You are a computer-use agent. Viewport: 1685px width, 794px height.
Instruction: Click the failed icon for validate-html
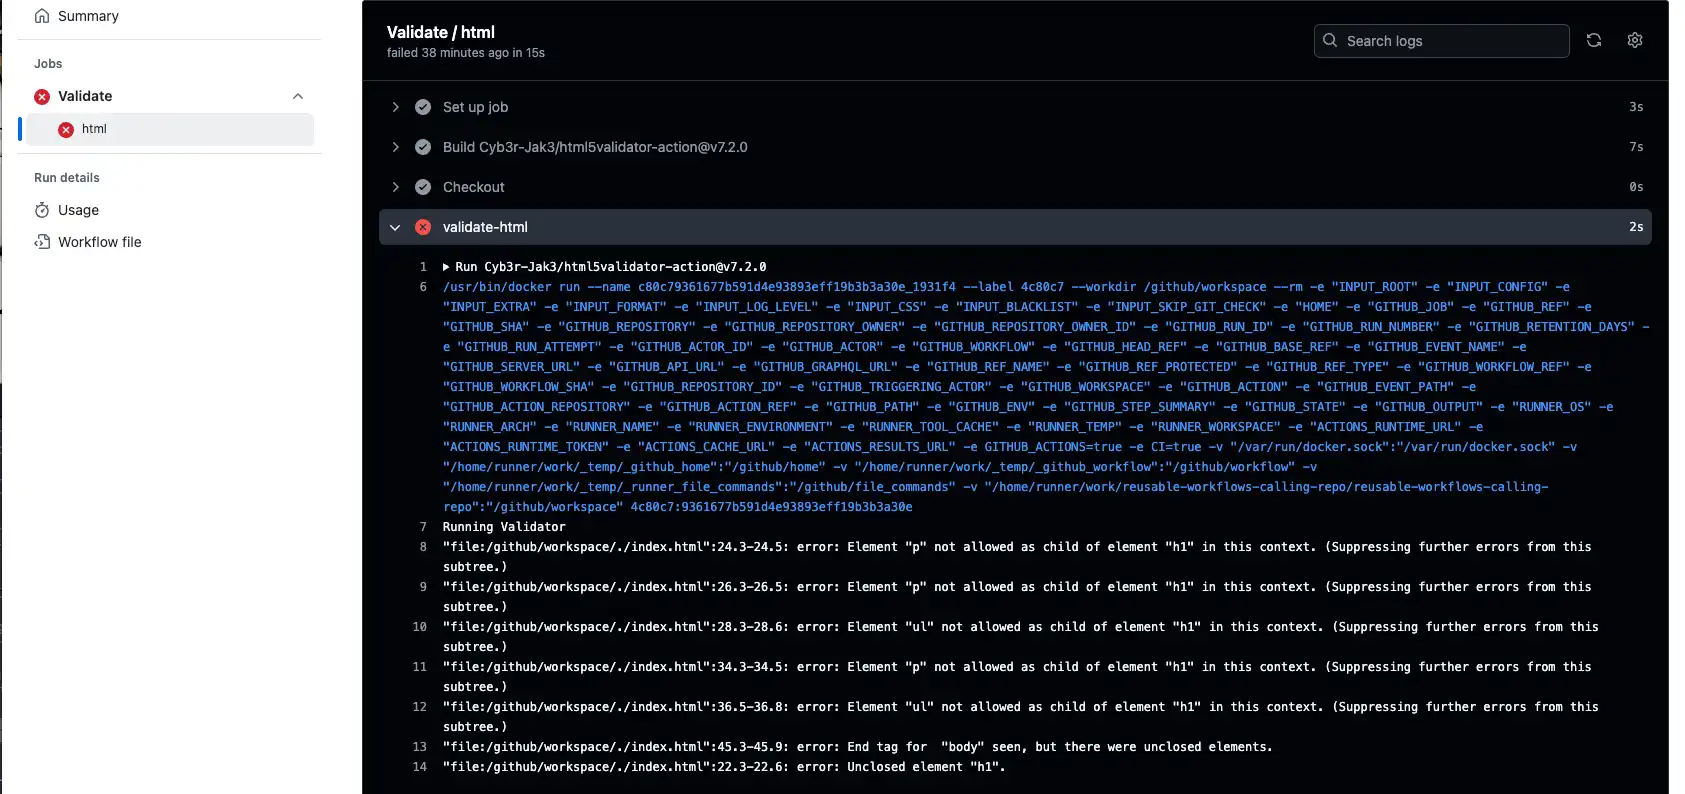pyautogui.click(x=423, y=227)
